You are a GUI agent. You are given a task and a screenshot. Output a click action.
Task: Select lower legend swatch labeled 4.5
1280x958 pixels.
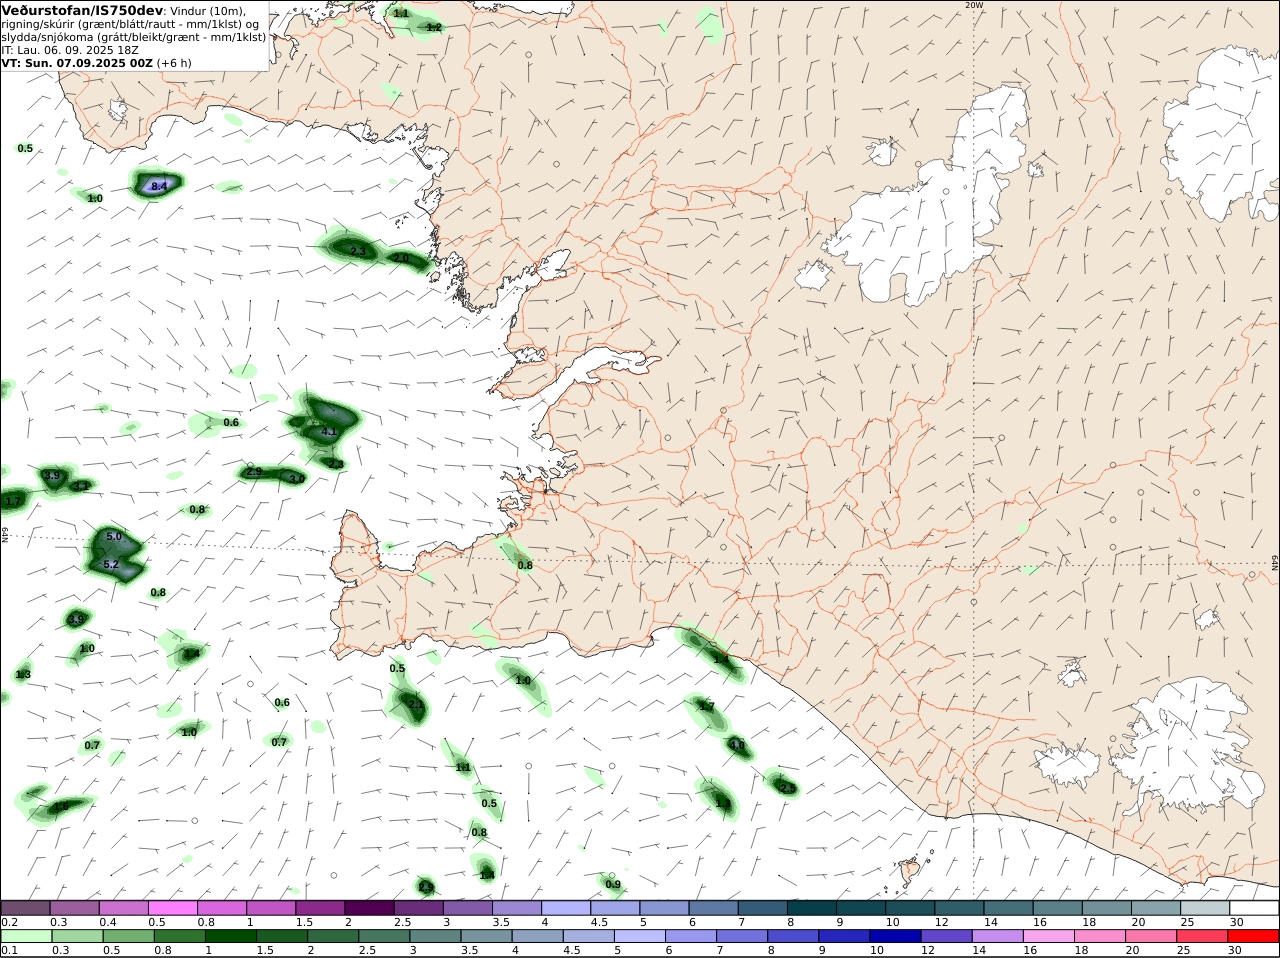(588, 936)
